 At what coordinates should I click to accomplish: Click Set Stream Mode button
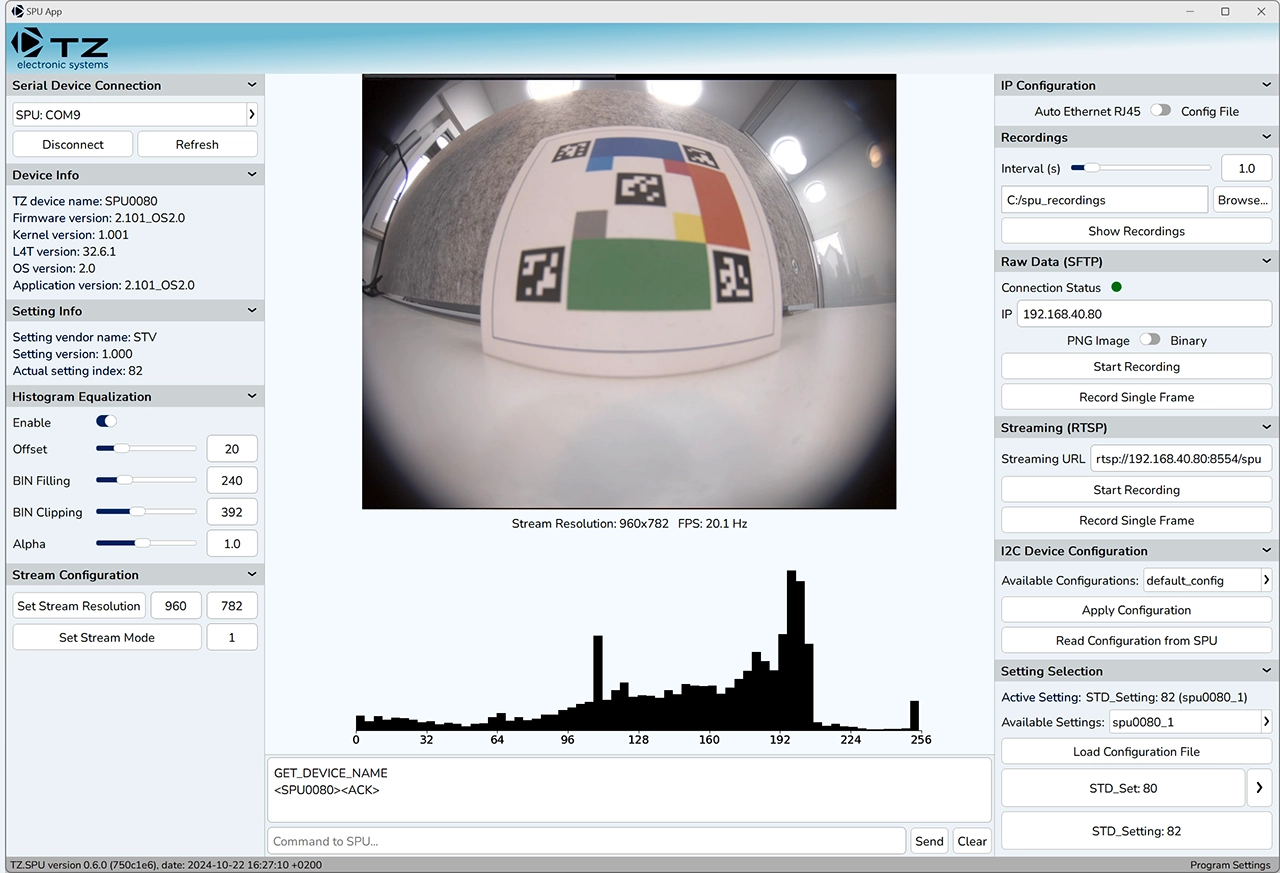(107, 637)
